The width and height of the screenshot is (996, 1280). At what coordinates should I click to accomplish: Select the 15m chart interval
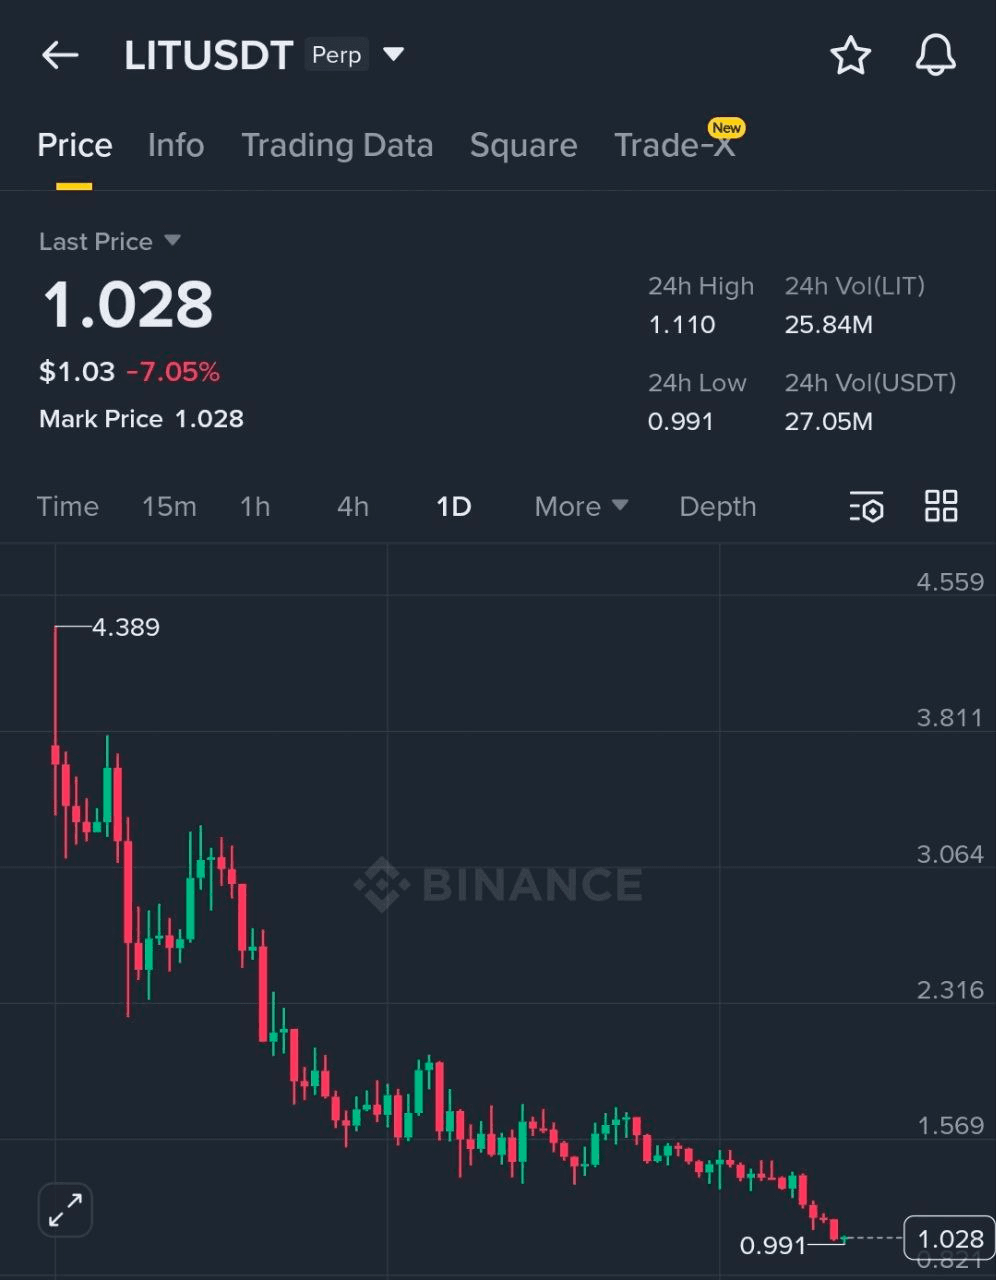click(x=169, y=507)
